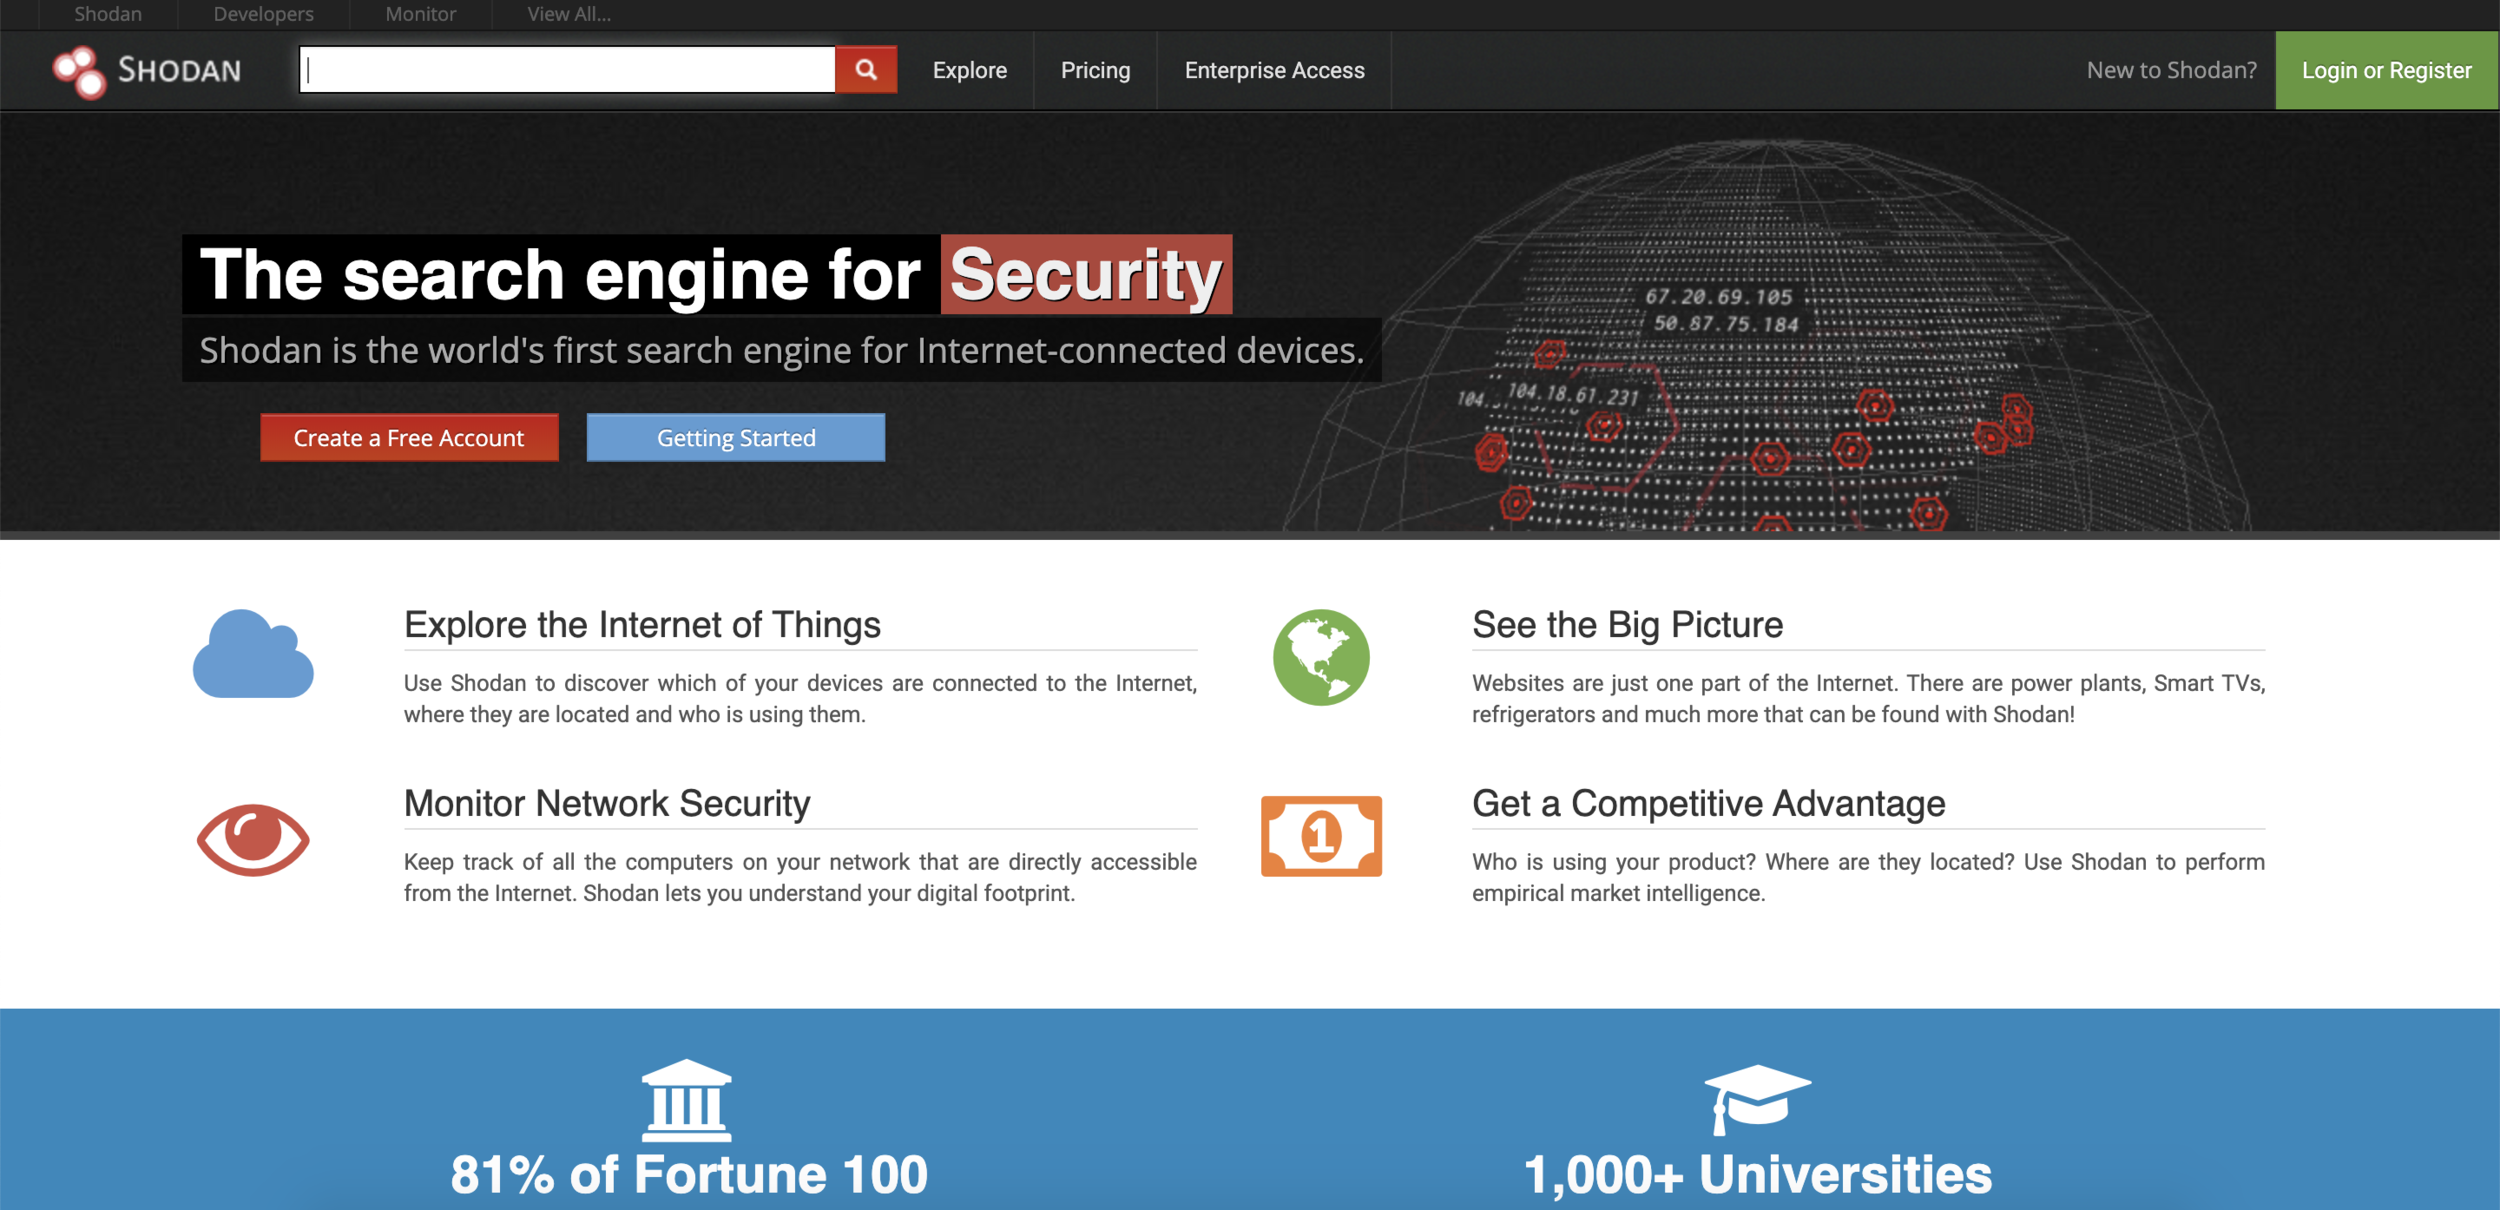Viewport: 2500px width, 1210px height.
Task: Click the blue cloud icon
Action: tap(253, 655)
